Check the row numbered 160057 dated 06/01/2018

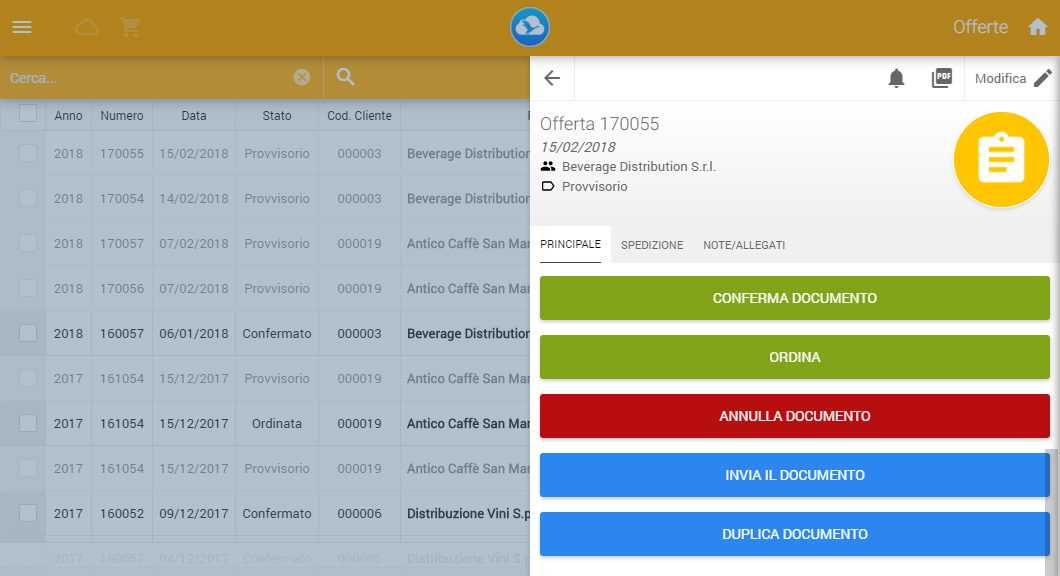click(28, 333)
